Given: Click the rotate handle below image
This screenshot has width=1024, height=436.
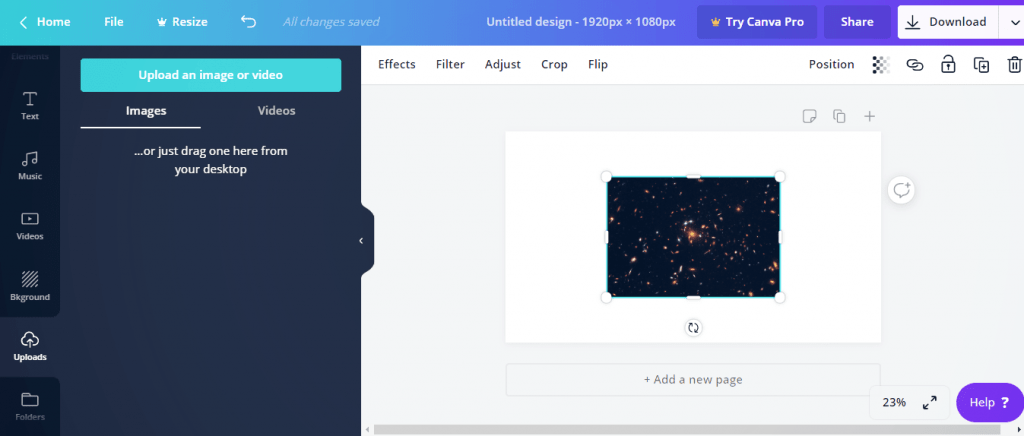Looking at the screenshot, I should point(693,328).
